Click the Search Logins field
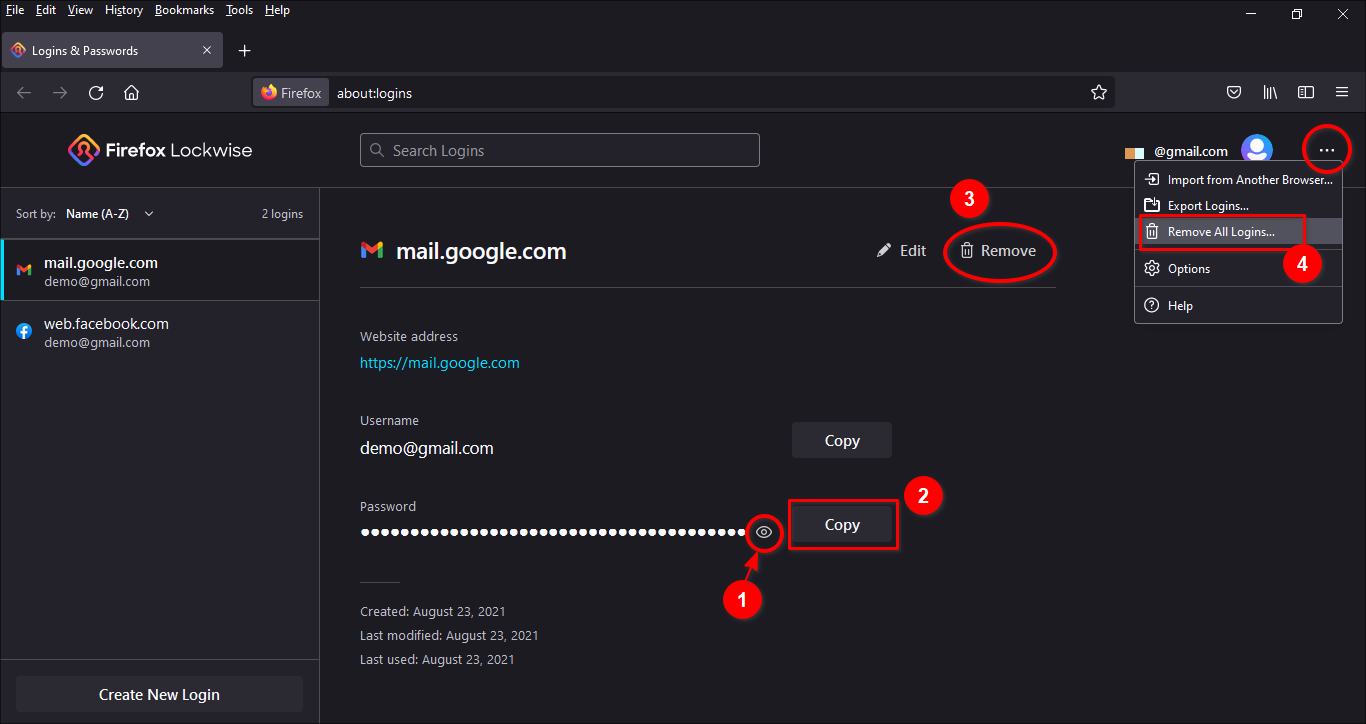Screen dimensions: 1366x724 [x=559, y=150]
